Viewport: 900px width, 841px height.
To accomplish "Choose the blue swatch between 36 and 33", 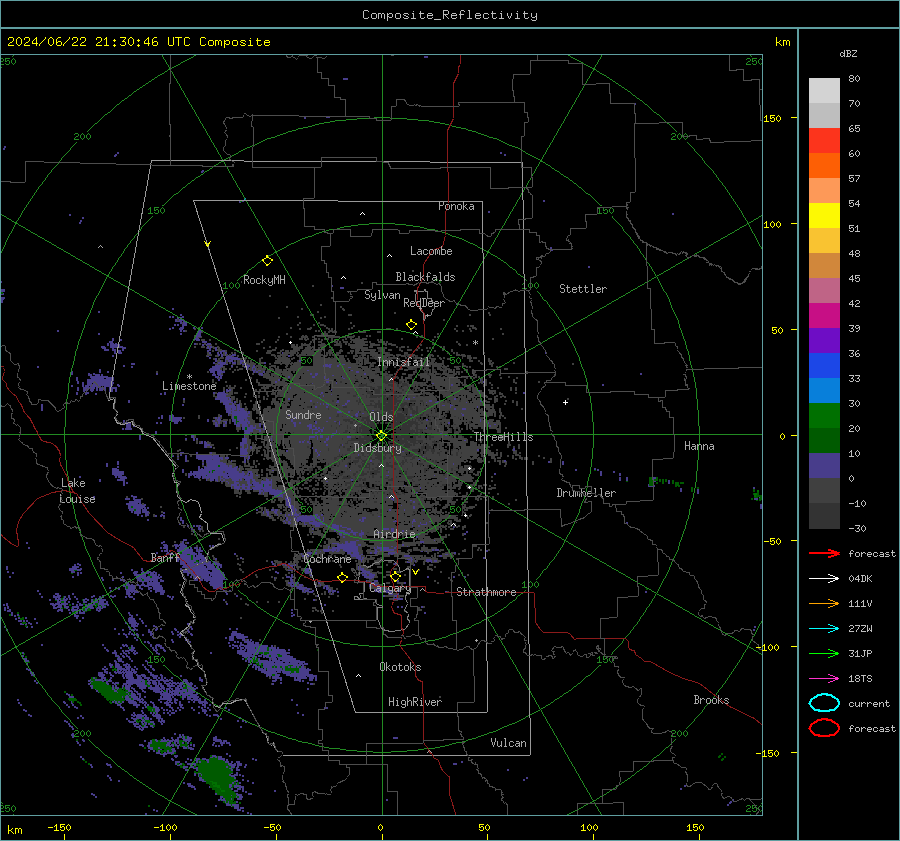I will pos(824,366).
